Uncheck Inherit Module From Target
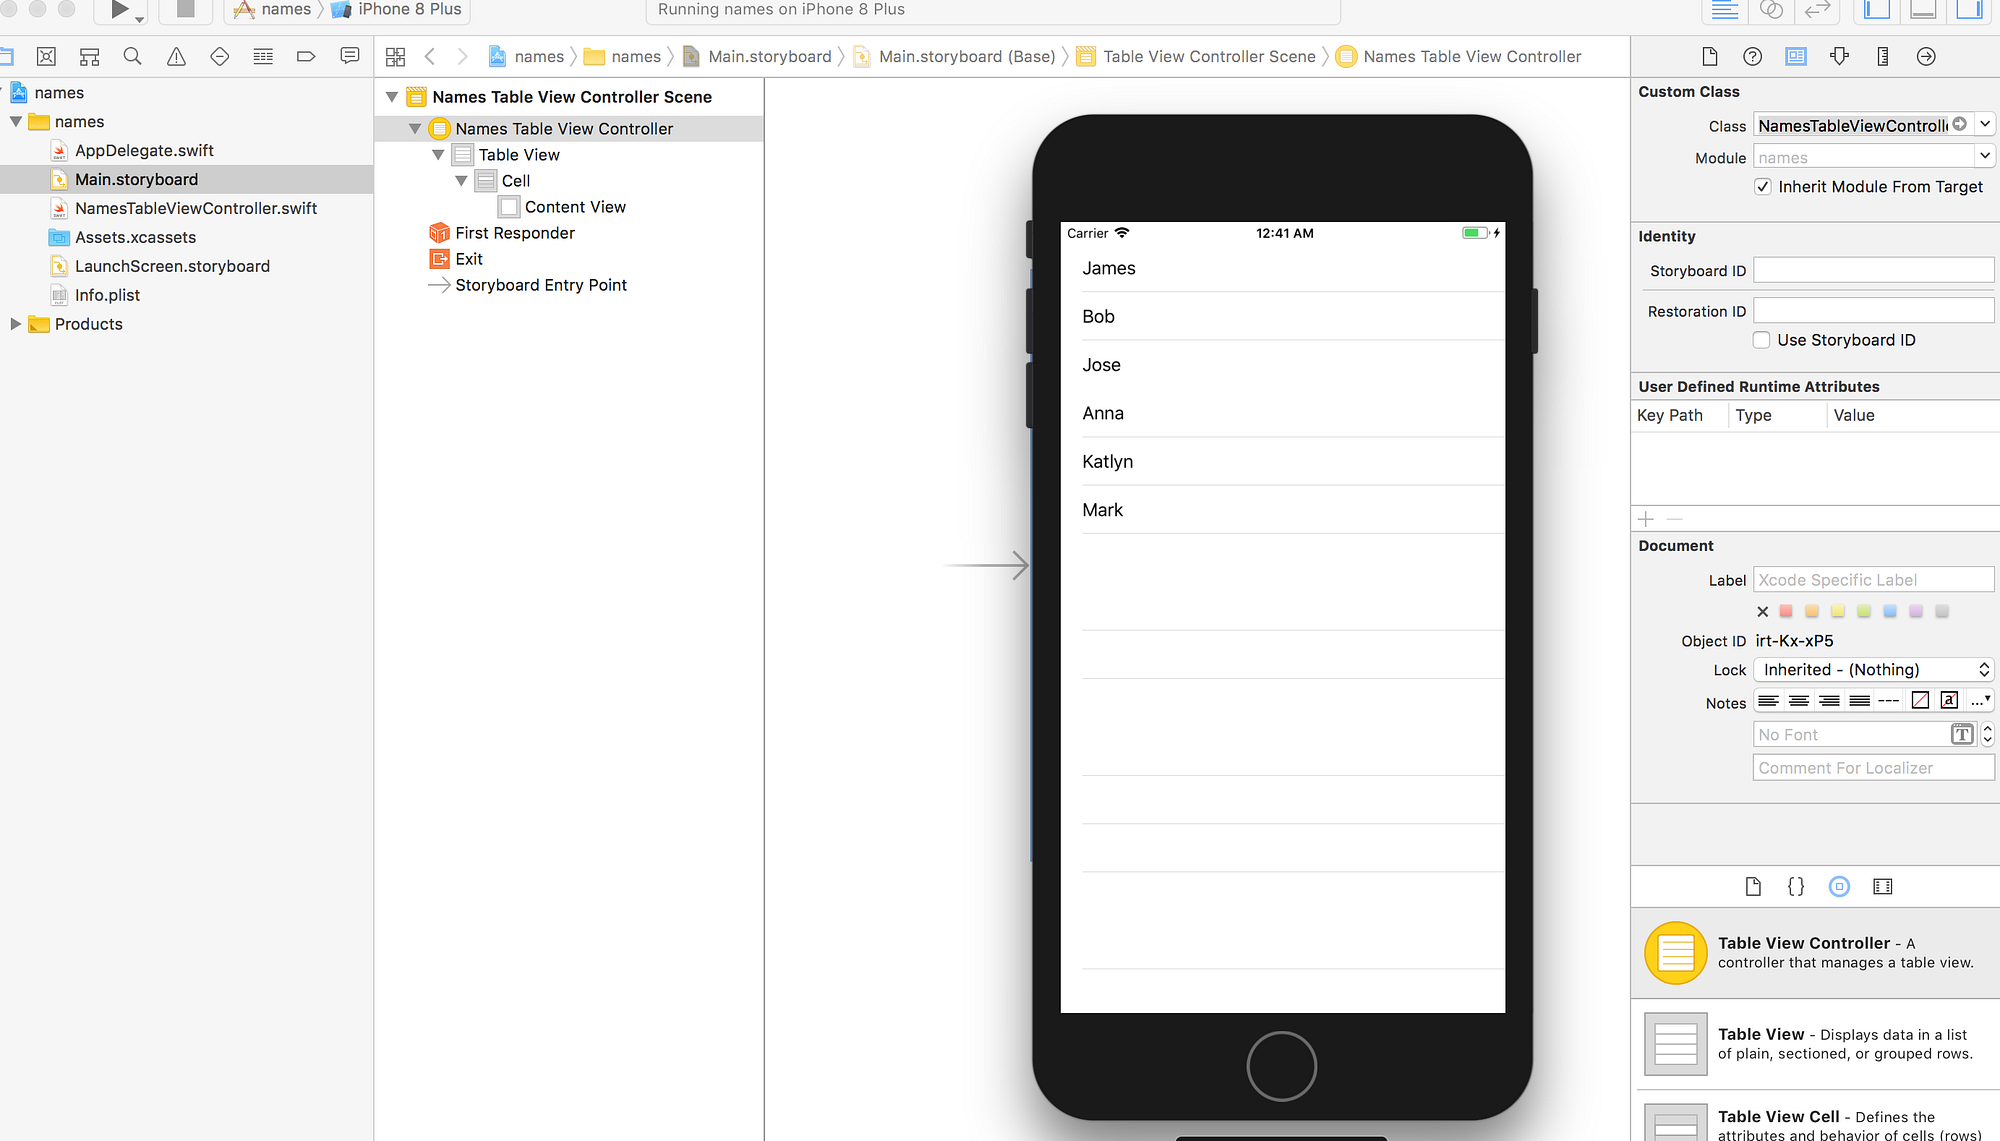 coord(1762,186)
